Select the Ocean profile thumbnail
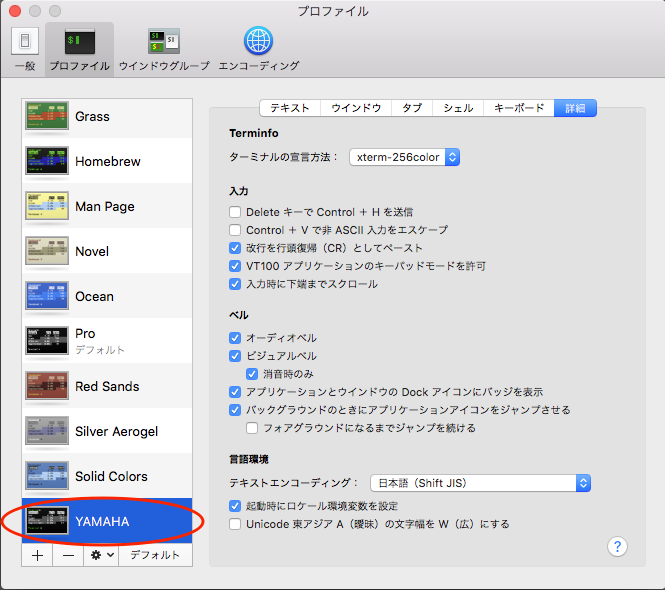The width and height of the screenshot is (665, 590). tap(47, 295)
